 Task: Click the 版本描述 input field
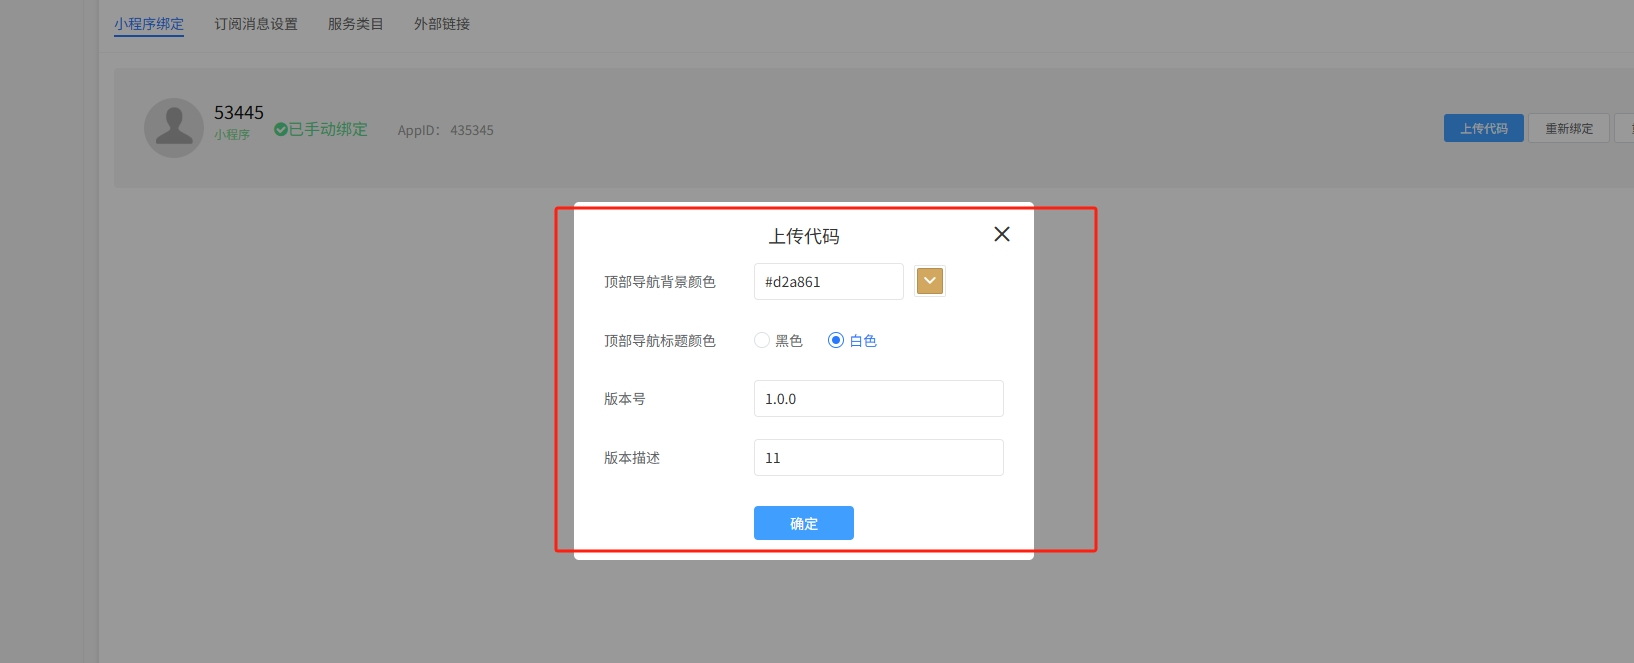(x=878, y=458)
